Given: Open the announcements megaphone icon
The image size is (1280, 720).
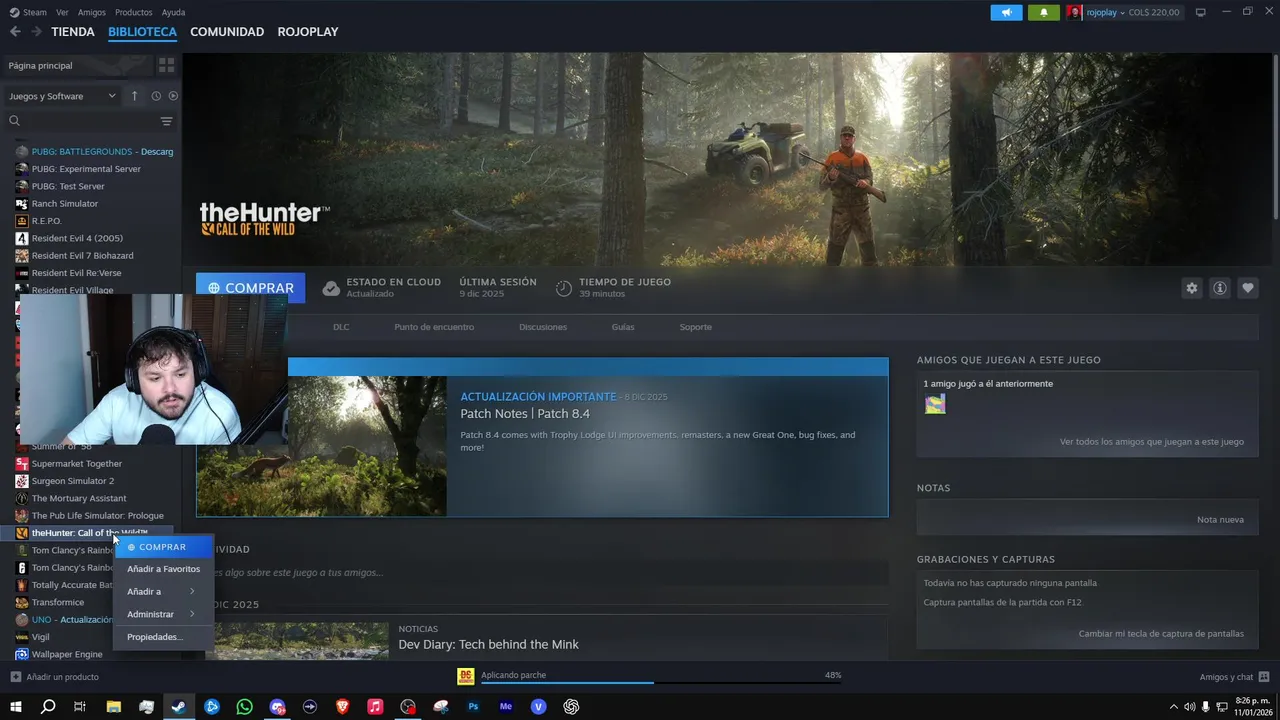Looking at the screenshot, I should point(1006,12).
